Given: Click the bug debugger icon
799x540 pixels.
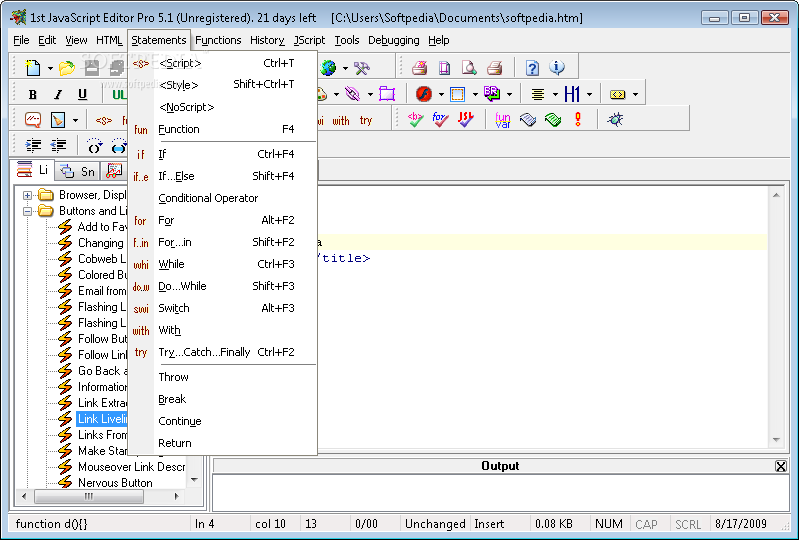Looking at the screenshot, I should [616, 120].
